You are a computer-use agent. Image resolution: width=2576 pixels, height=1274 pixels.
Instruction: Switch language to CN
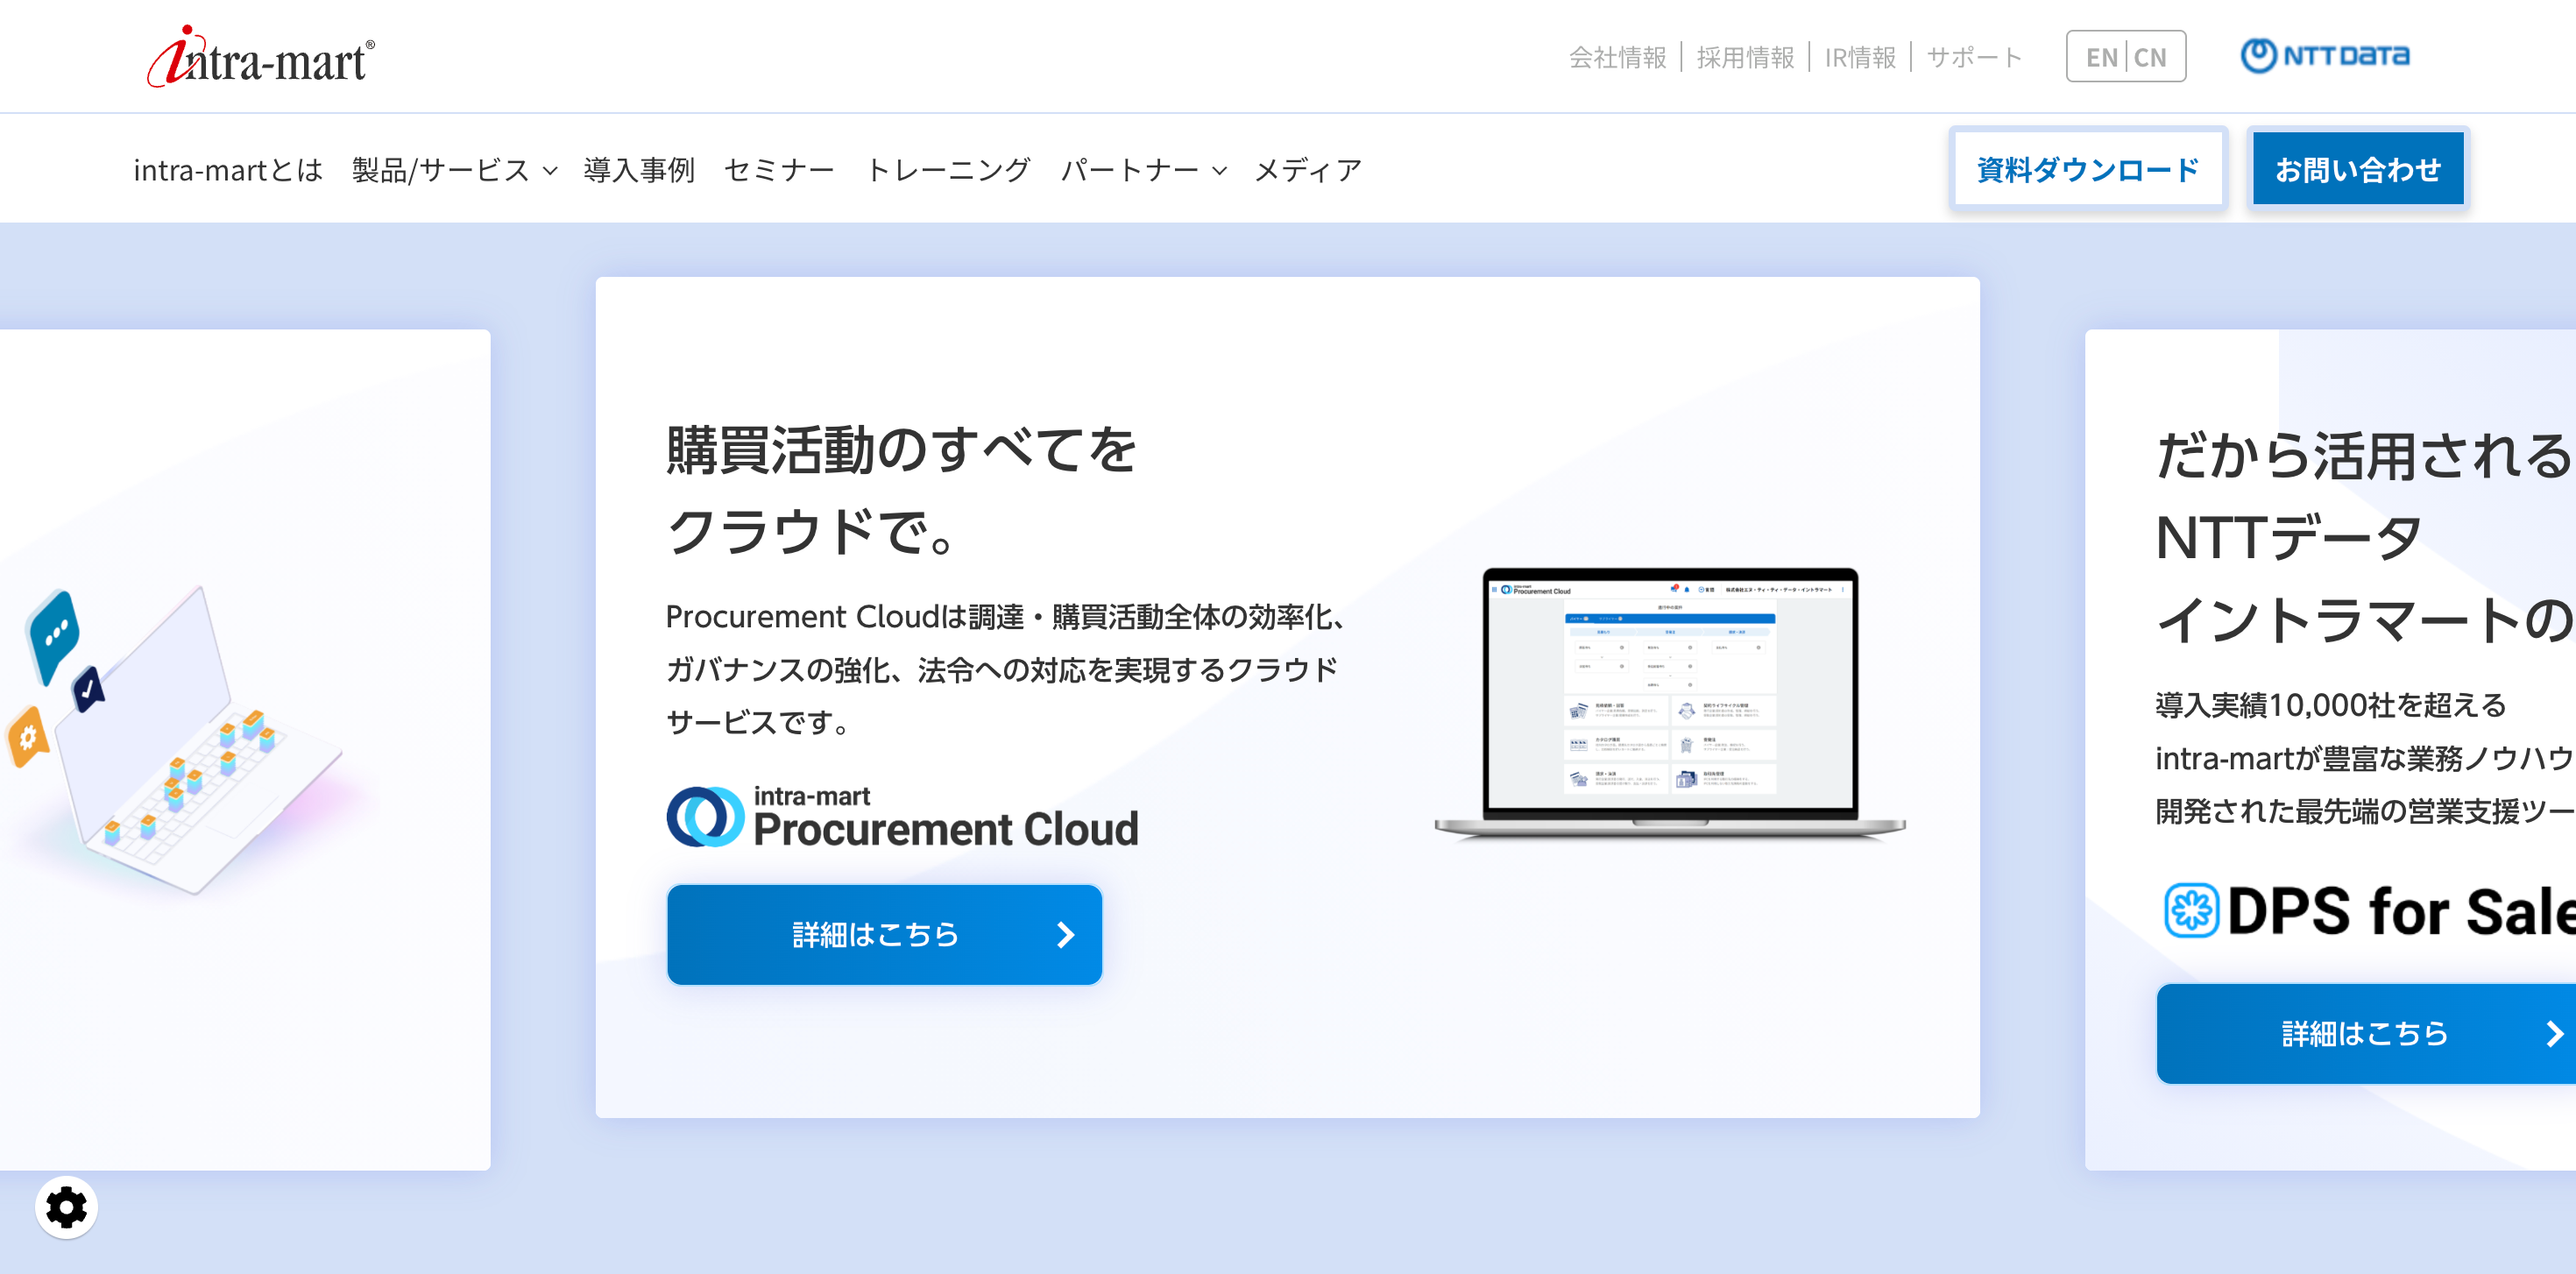point(2150,57)
